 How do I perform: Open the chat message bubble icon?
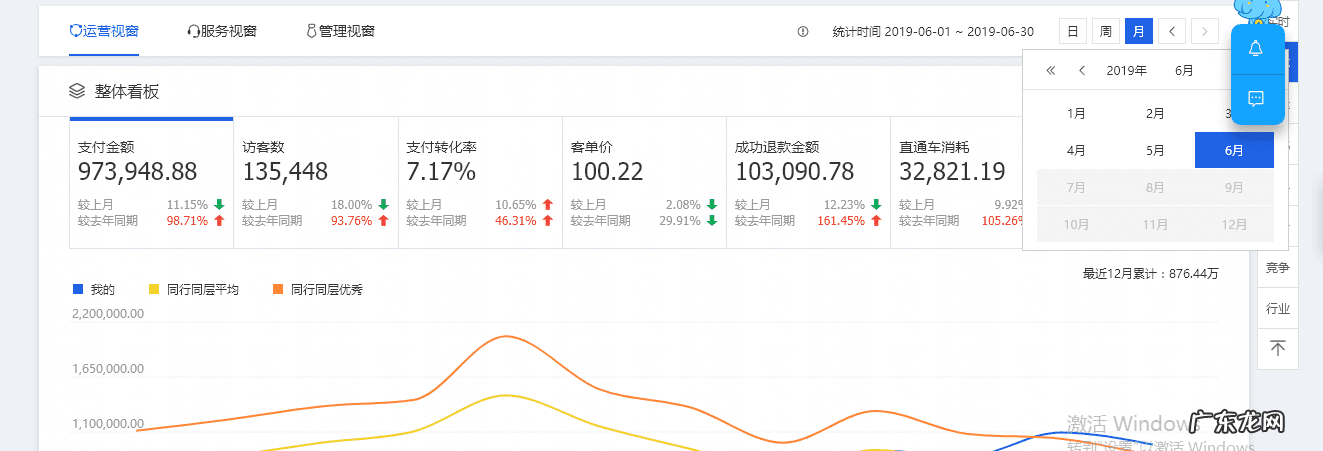point(1256,98)
